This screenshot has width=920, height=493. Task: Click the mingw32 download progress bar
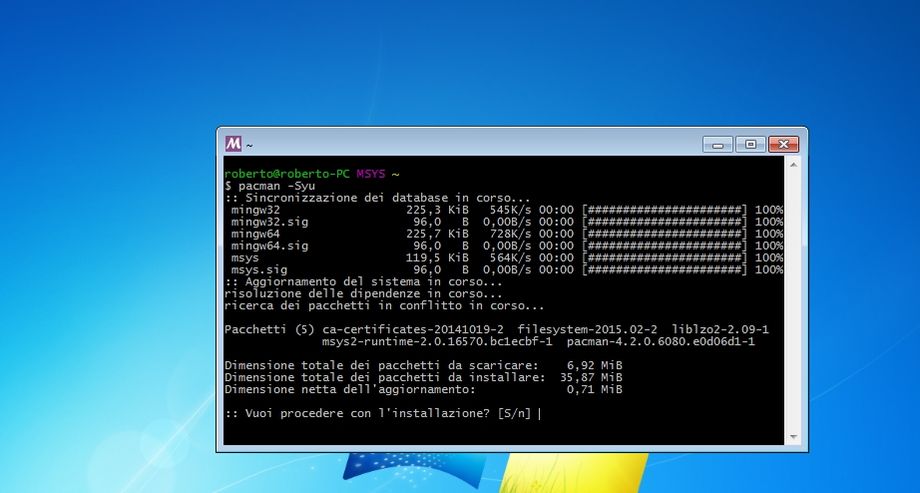(665, 210)
